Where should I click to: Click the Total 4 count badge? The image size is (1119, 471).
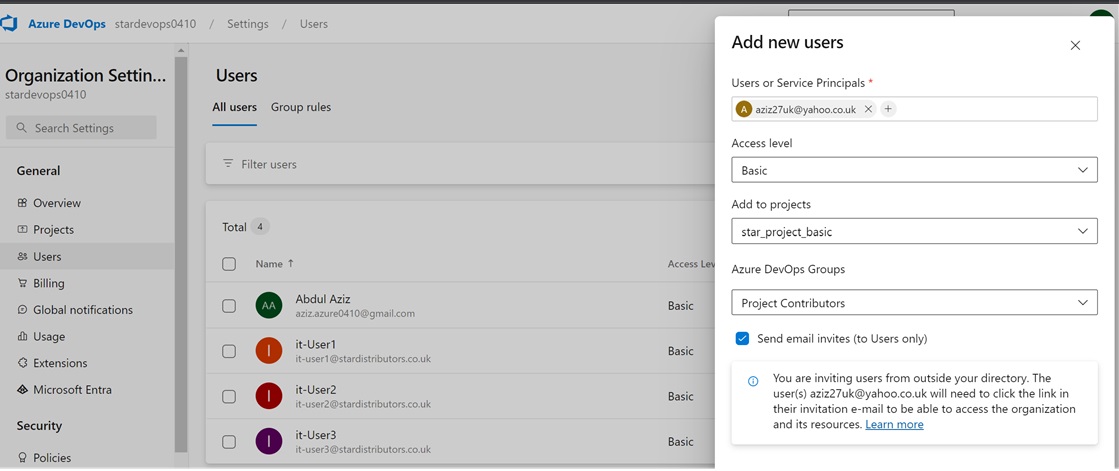(260, 227)
